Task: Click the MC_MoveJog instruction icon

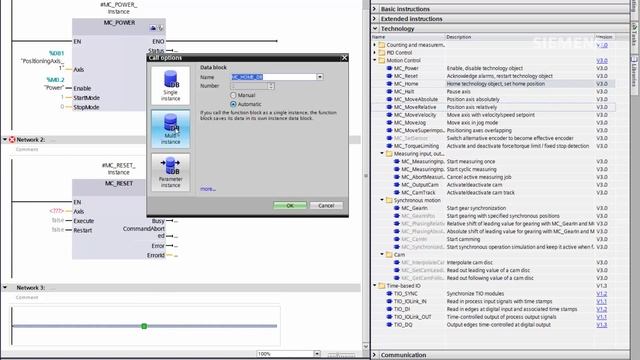Action: click(389, 122)
